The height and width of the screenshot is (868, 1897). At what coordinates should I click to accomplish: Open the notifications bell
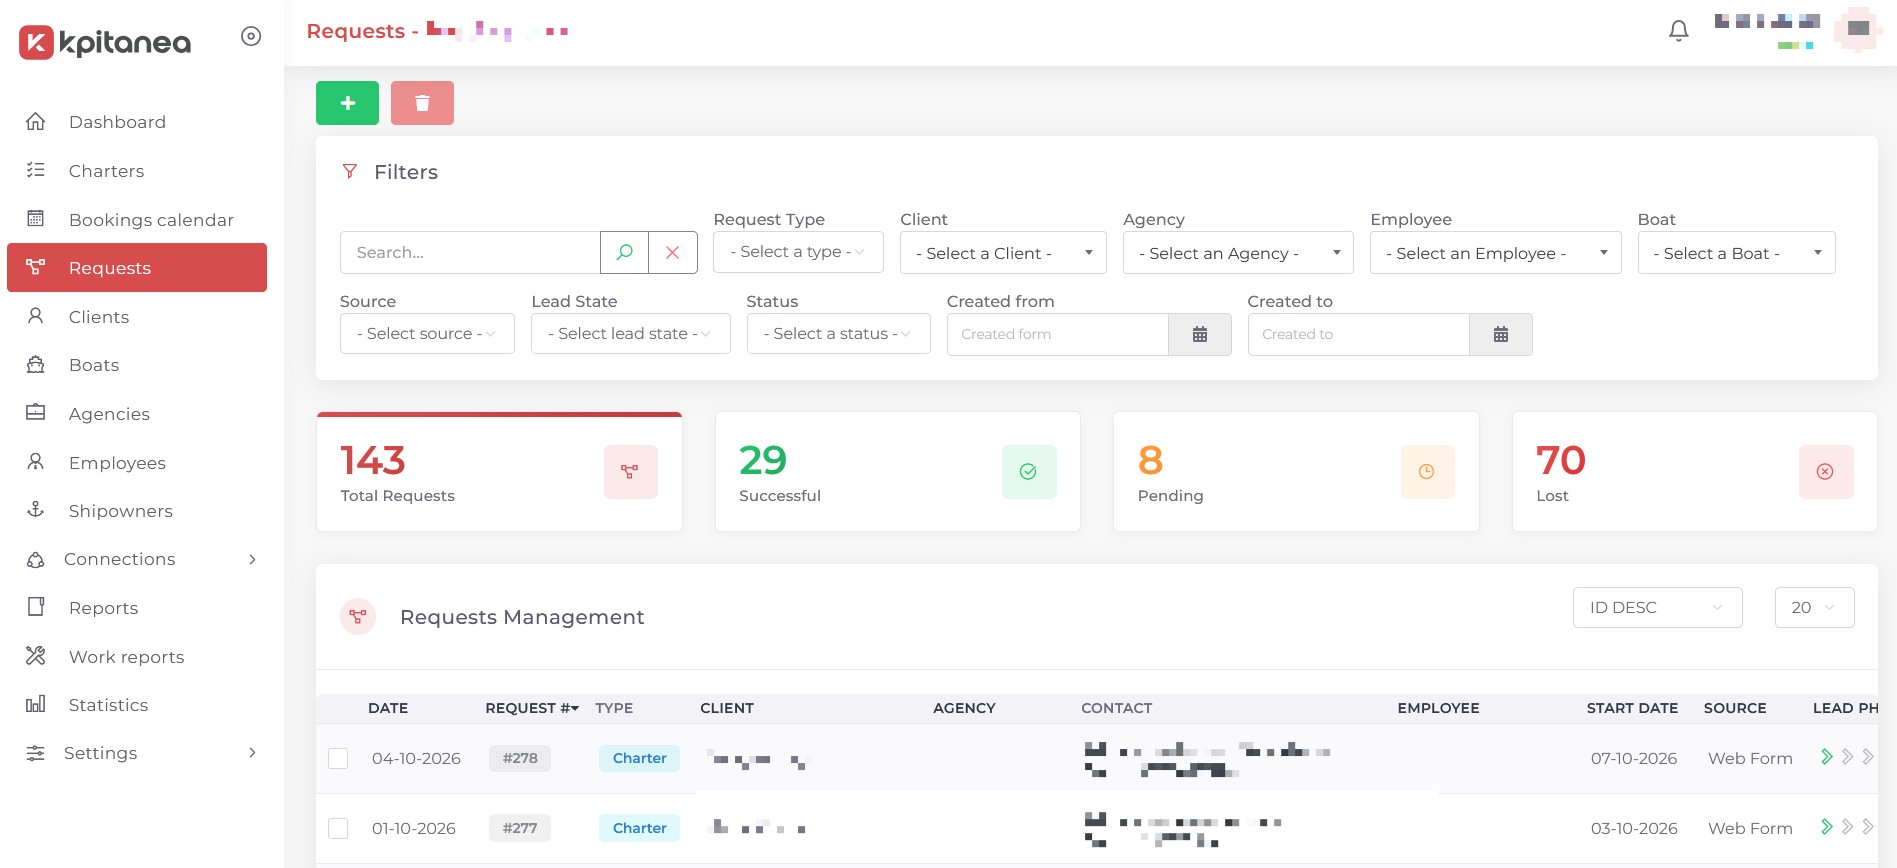(x=1679, y=31)
